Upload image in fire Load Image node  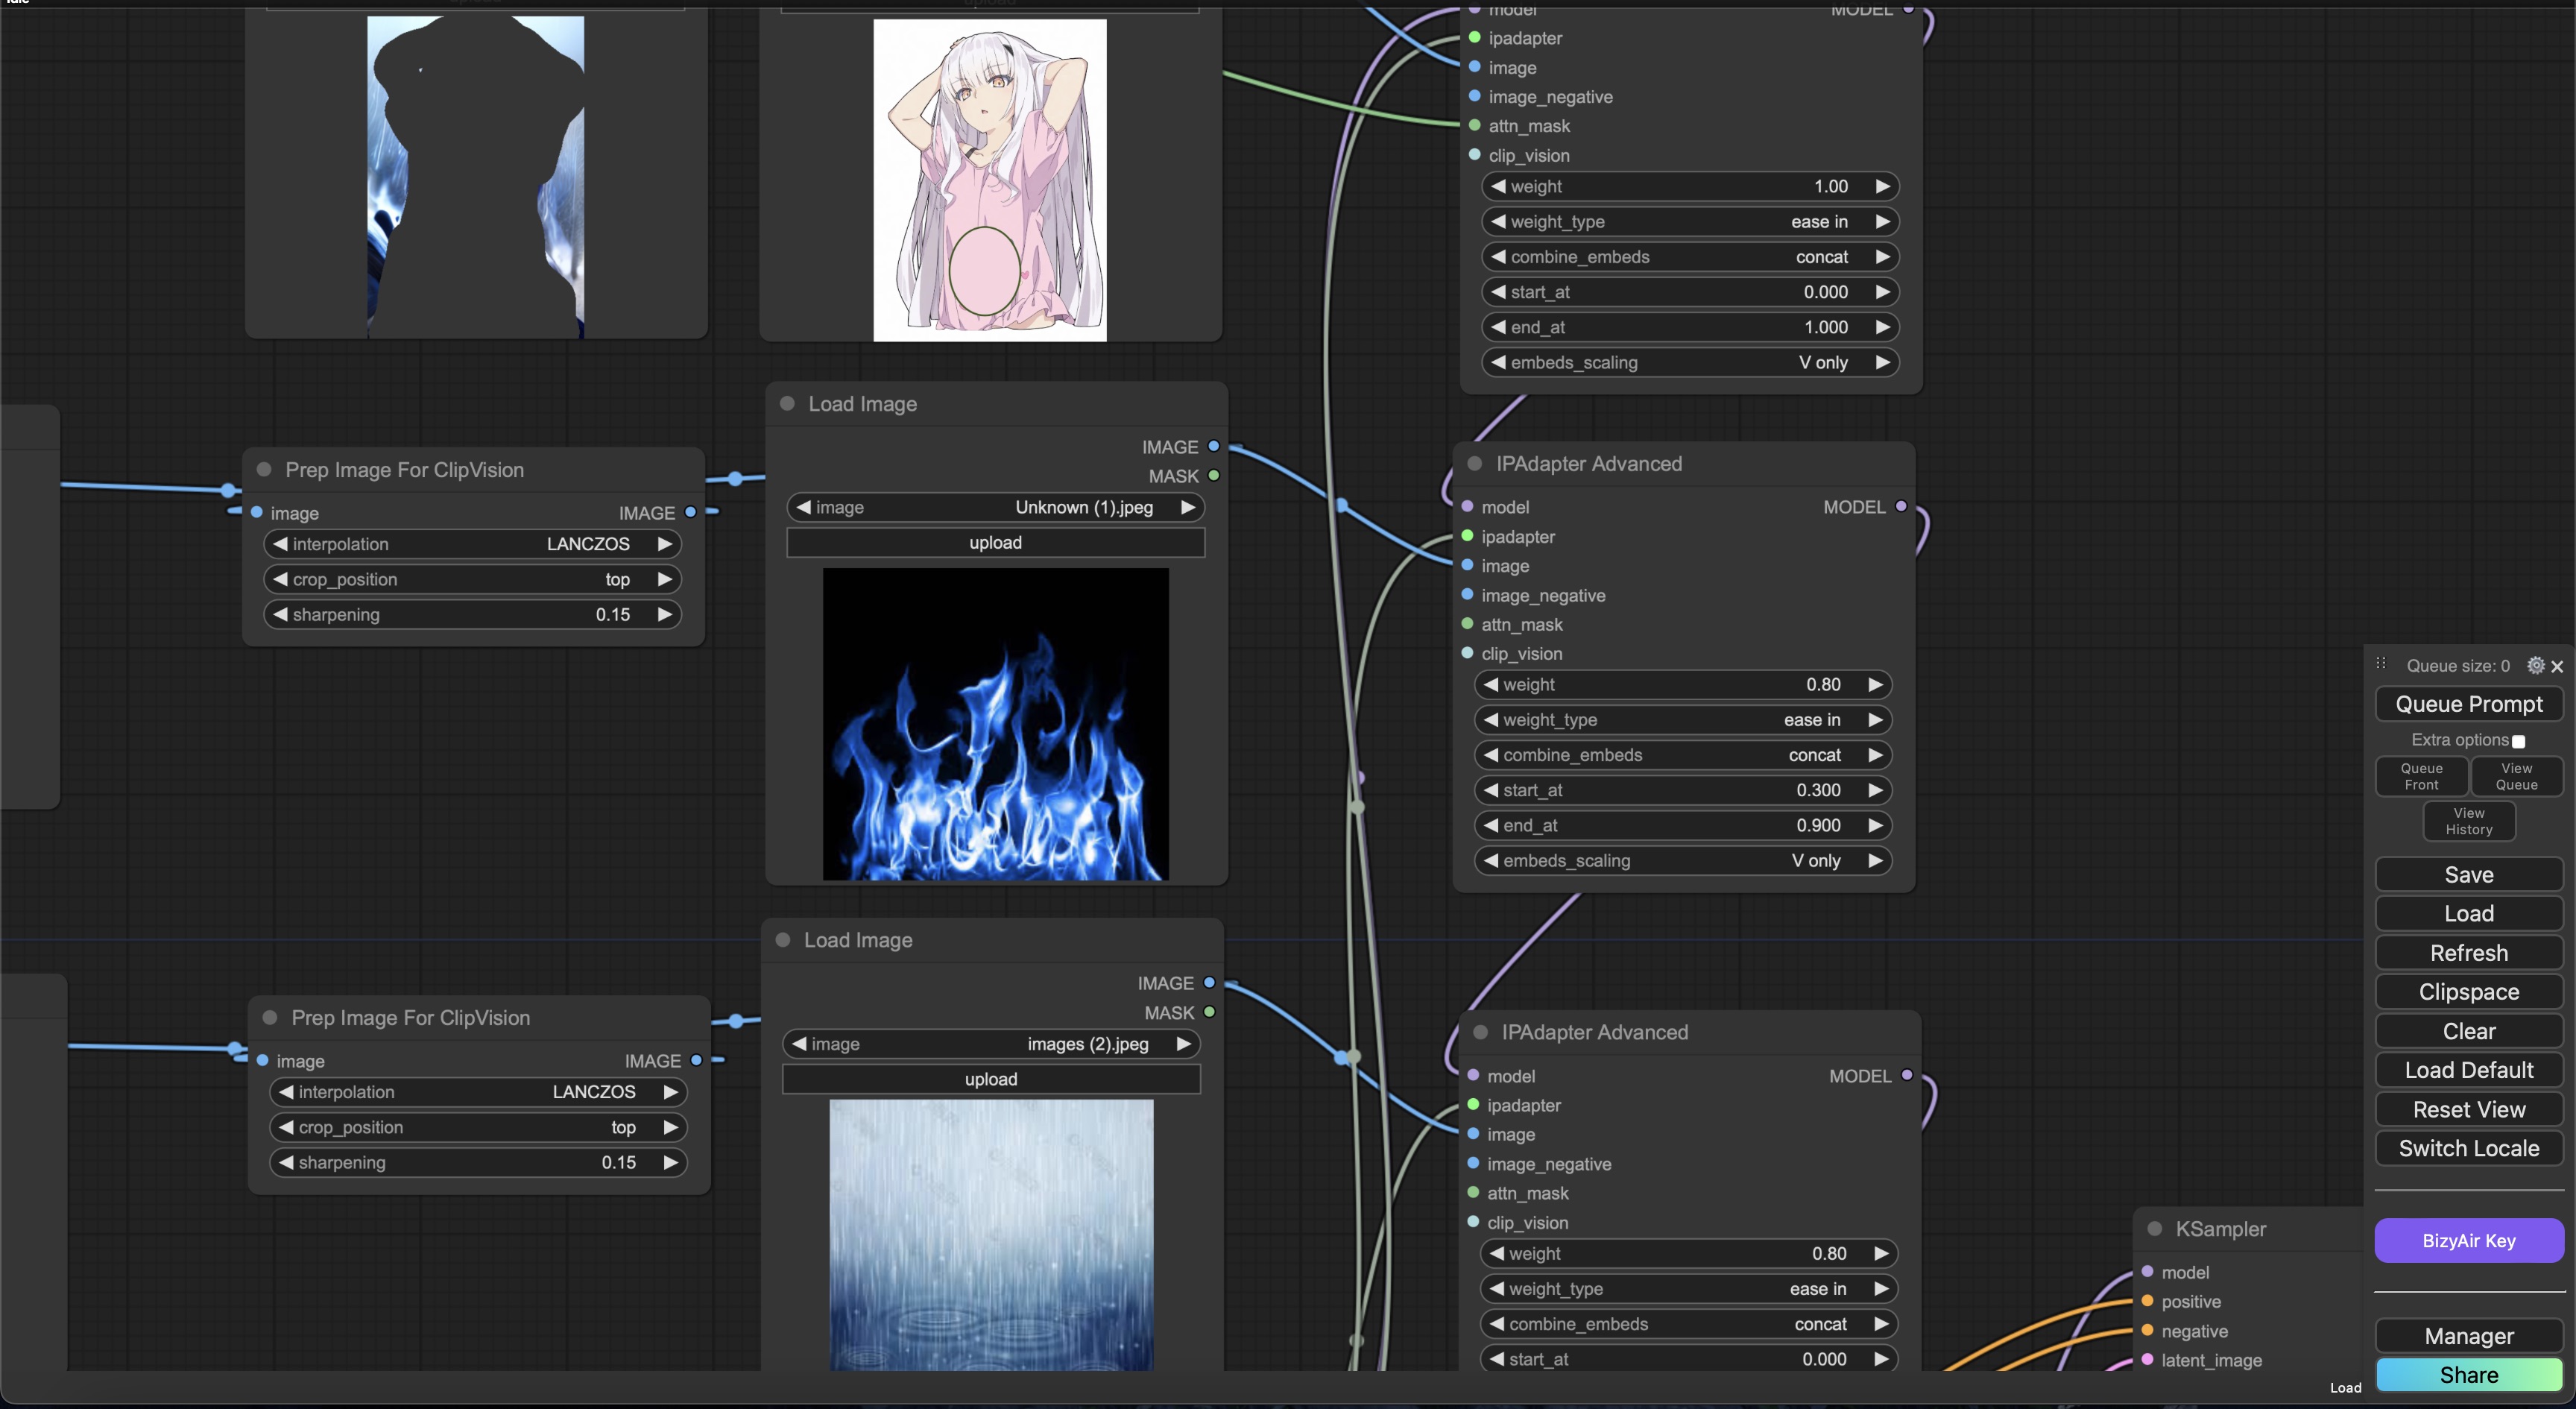(x=995, y=543)
